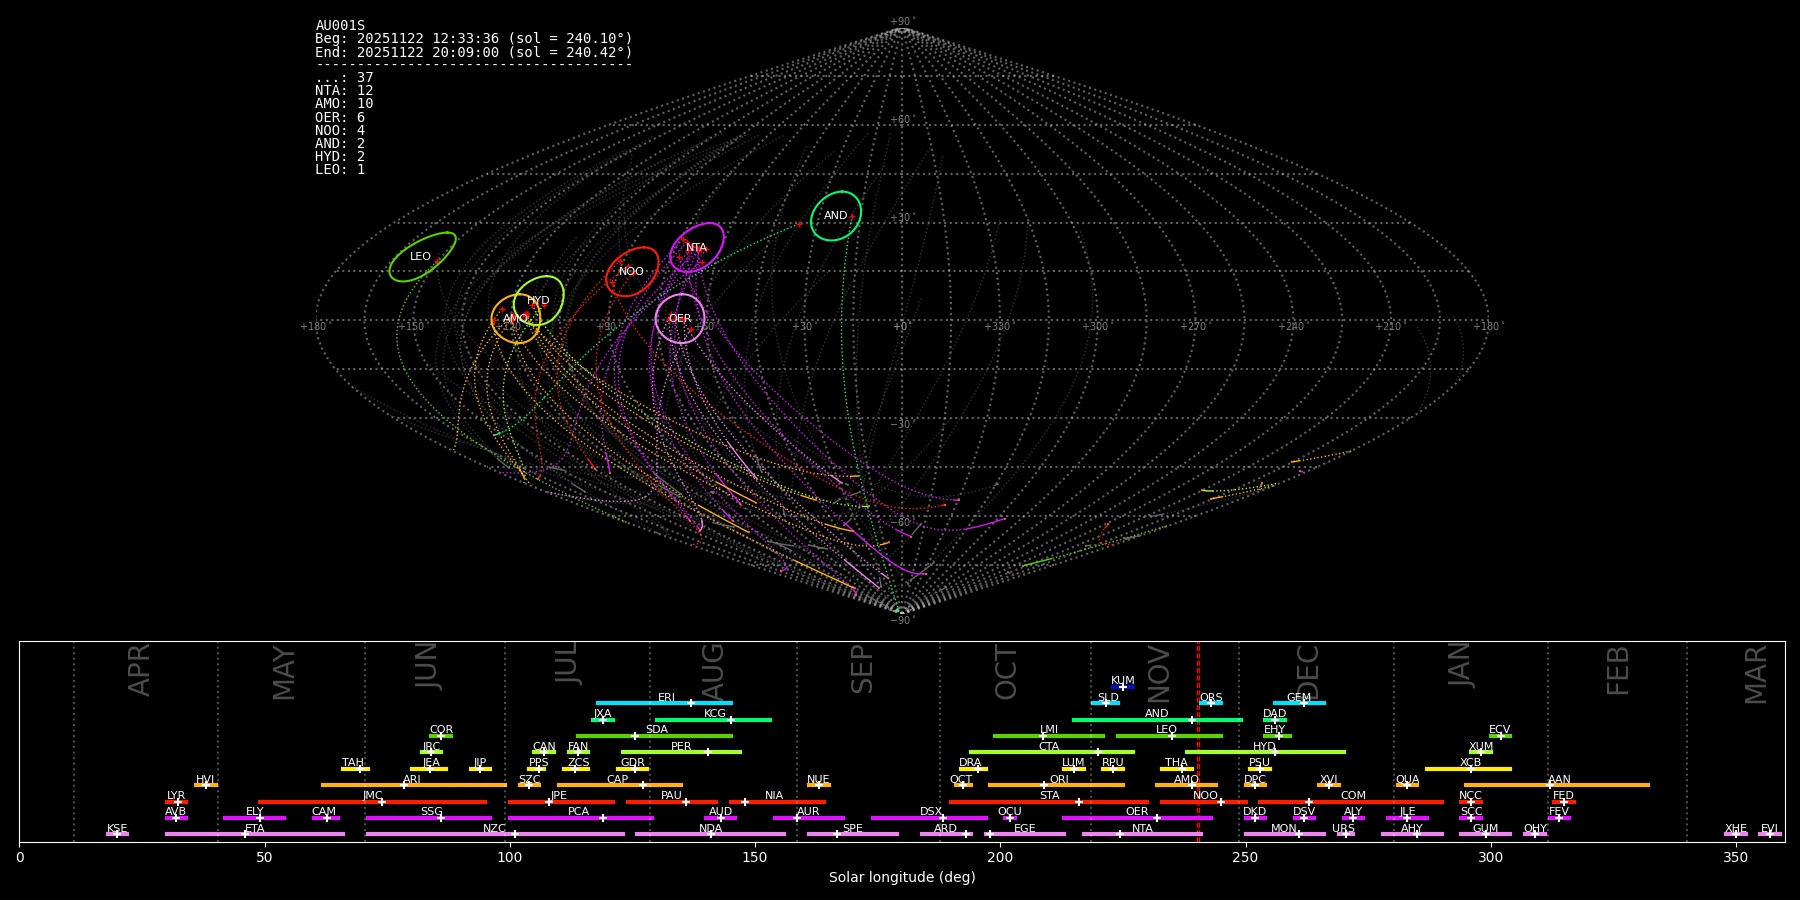Click the Solar longitude axis label
Screen dimensions: 1800x900
click(x=902, y=878)
